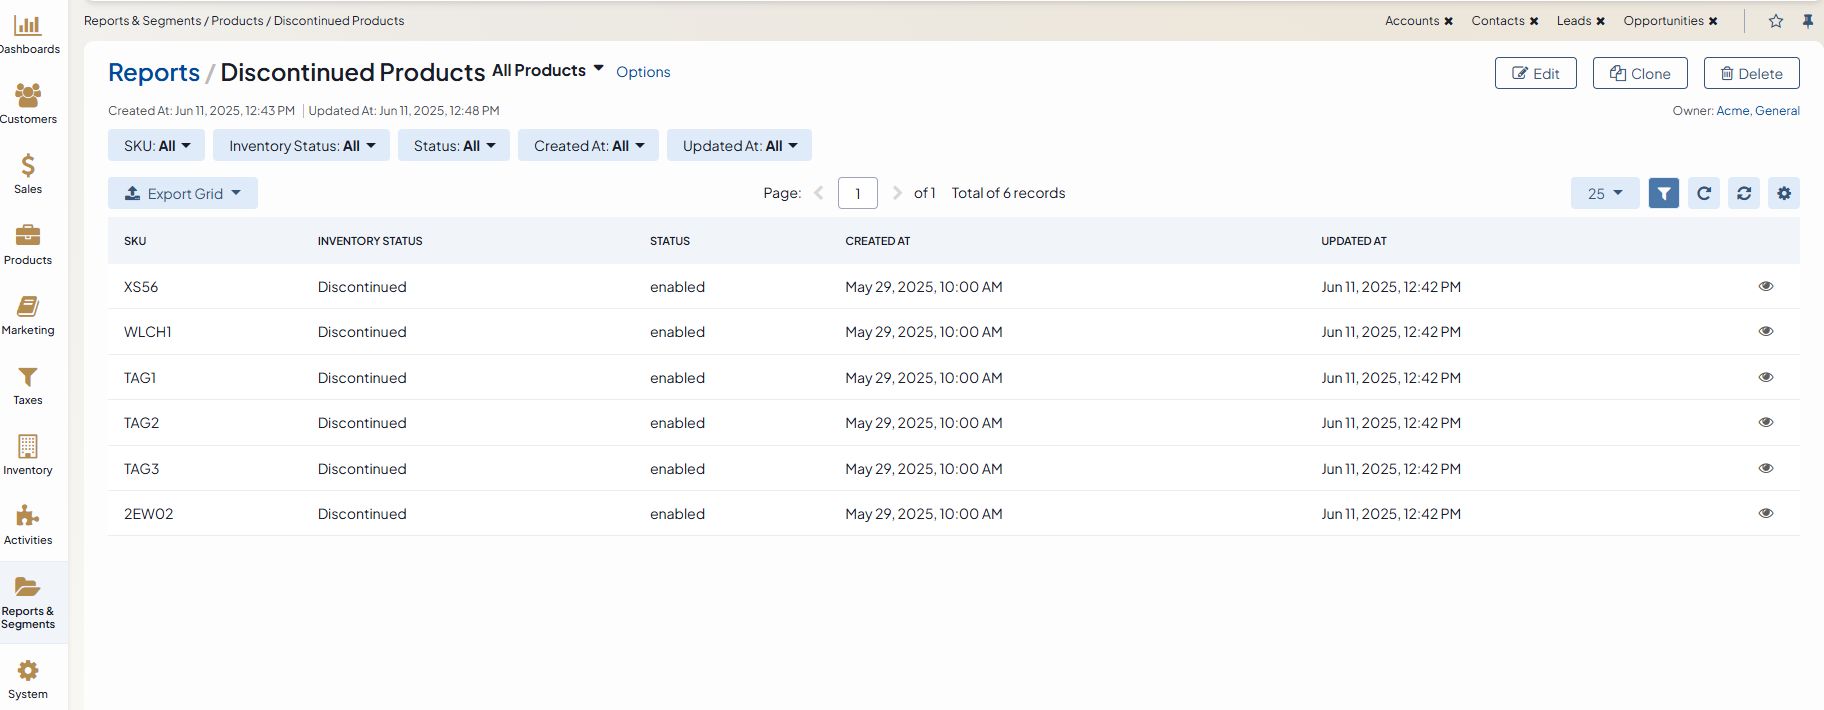This screenshot has width=1824, height=710.
Task: Click the Delete report button
Action: 1751,73
